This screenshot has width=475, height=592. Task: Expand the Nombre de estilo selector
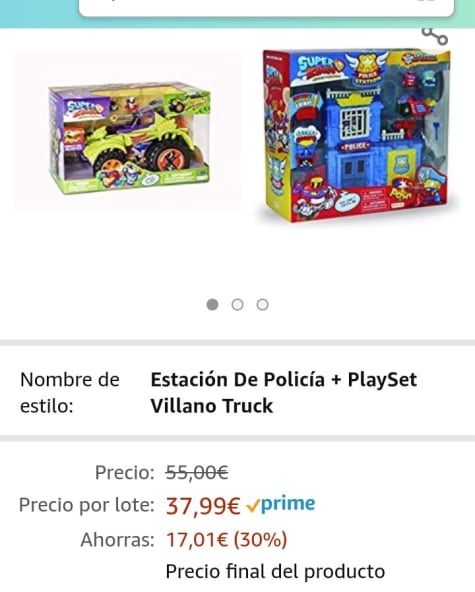pos(238,393)
